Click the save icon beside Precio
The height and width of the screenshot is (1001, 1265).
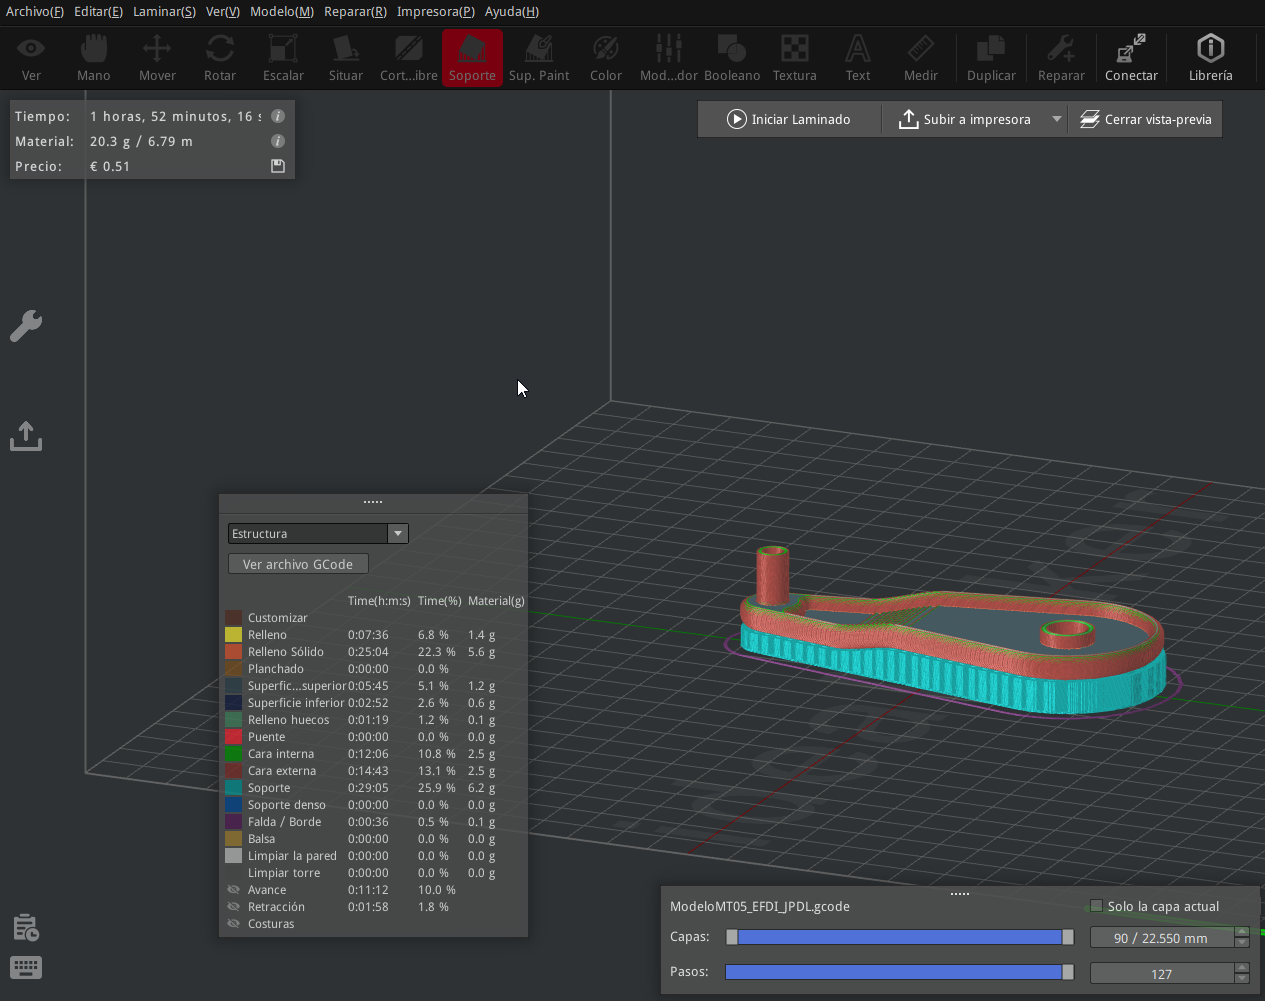(x=278, y=166)
